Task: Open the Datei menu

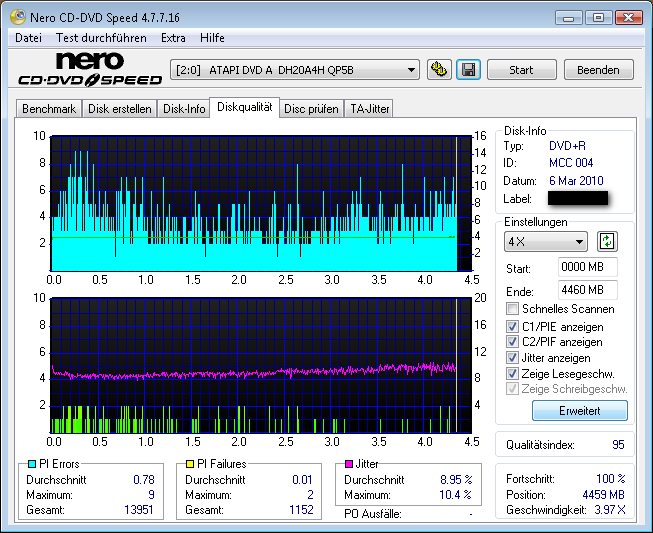Action: point(28,38)
